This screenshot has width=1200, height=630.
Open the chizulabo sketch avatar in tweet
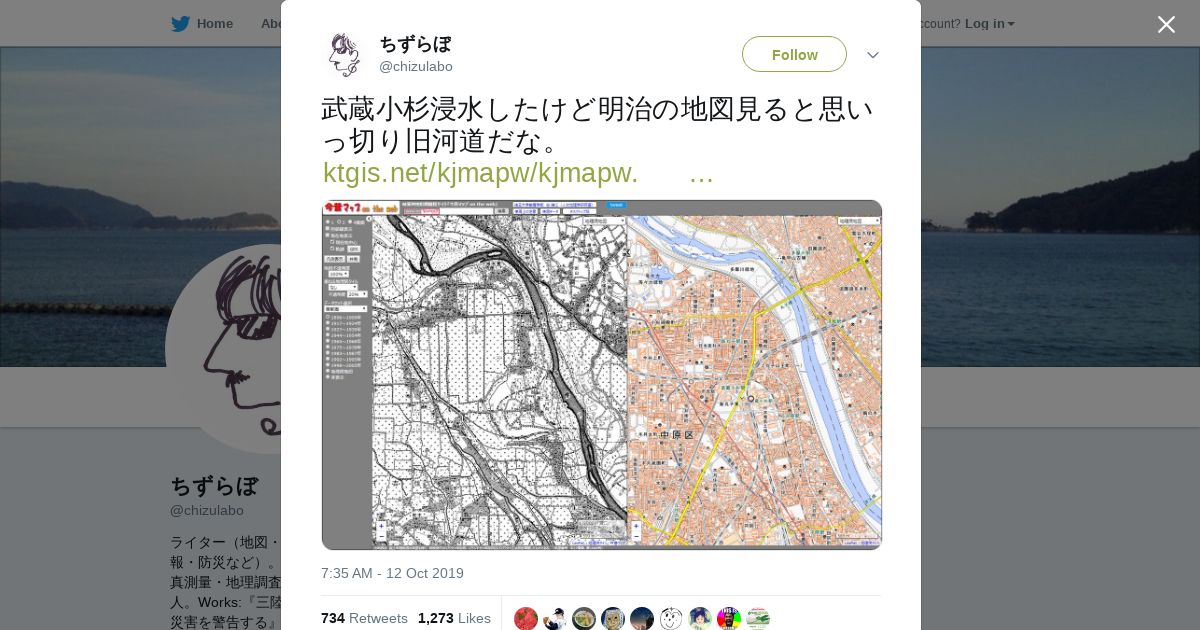point(343,54)
